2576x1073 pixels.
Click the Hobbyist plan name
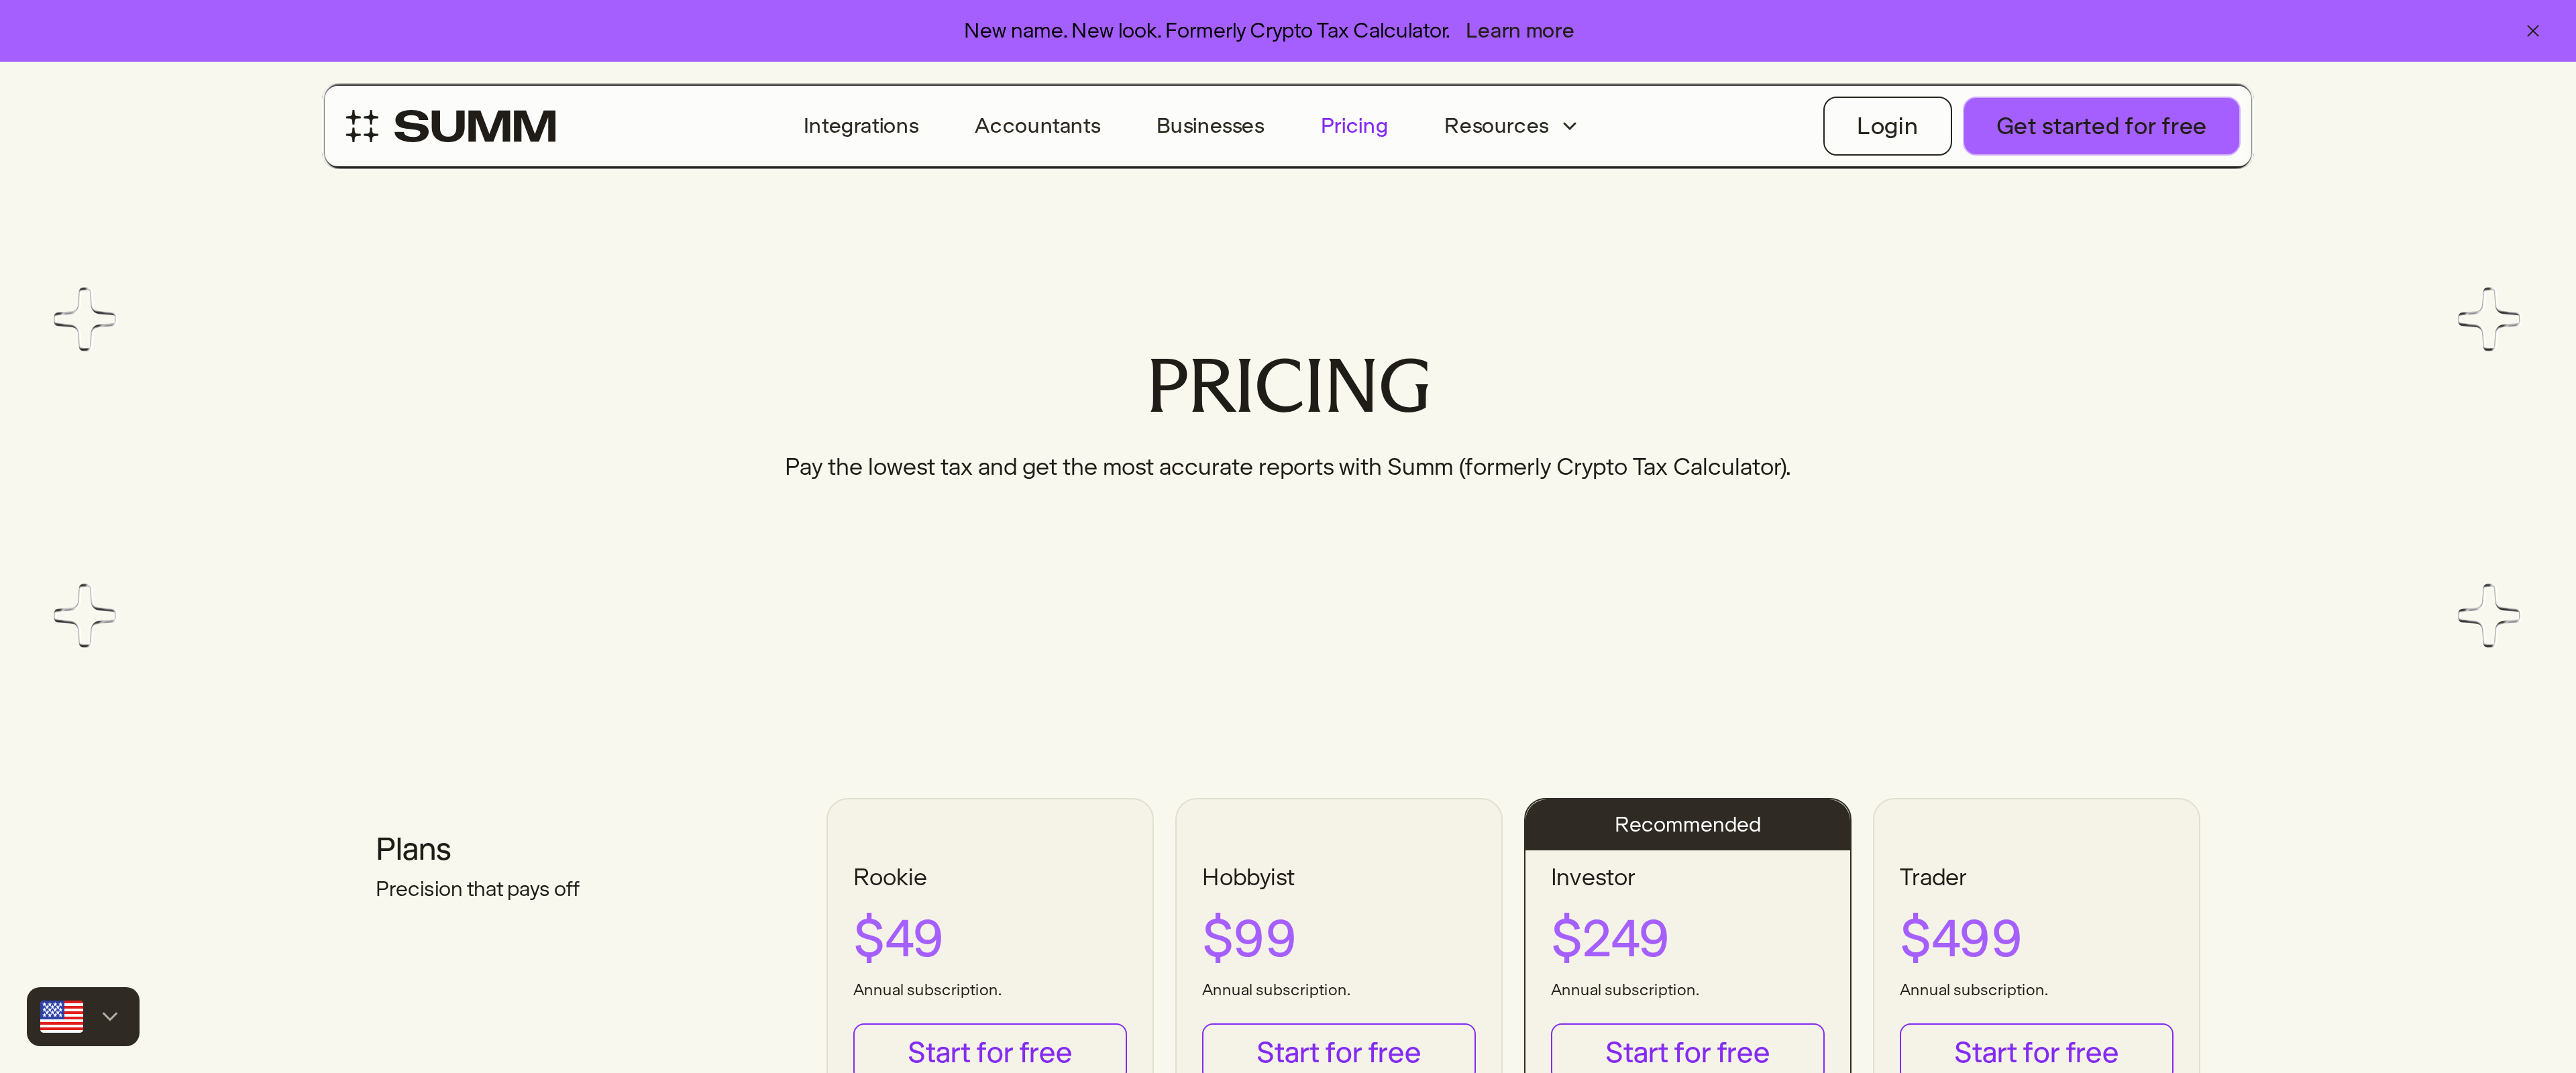pyautogui.click(x=1248, y=877)
